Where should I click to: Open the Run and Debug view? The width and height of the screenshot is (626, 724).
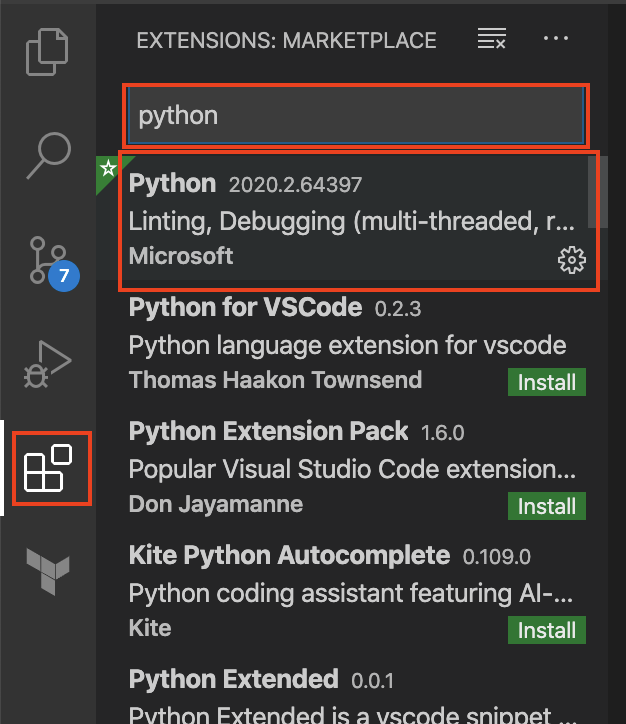point(48,364)
